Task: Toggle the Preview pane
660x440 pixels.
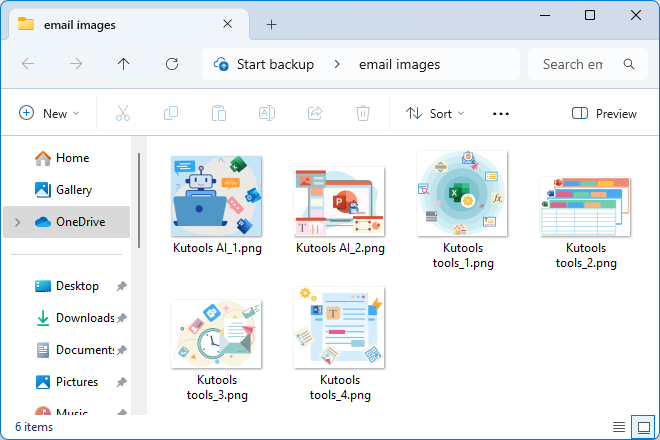Action: tap(604, 114)
